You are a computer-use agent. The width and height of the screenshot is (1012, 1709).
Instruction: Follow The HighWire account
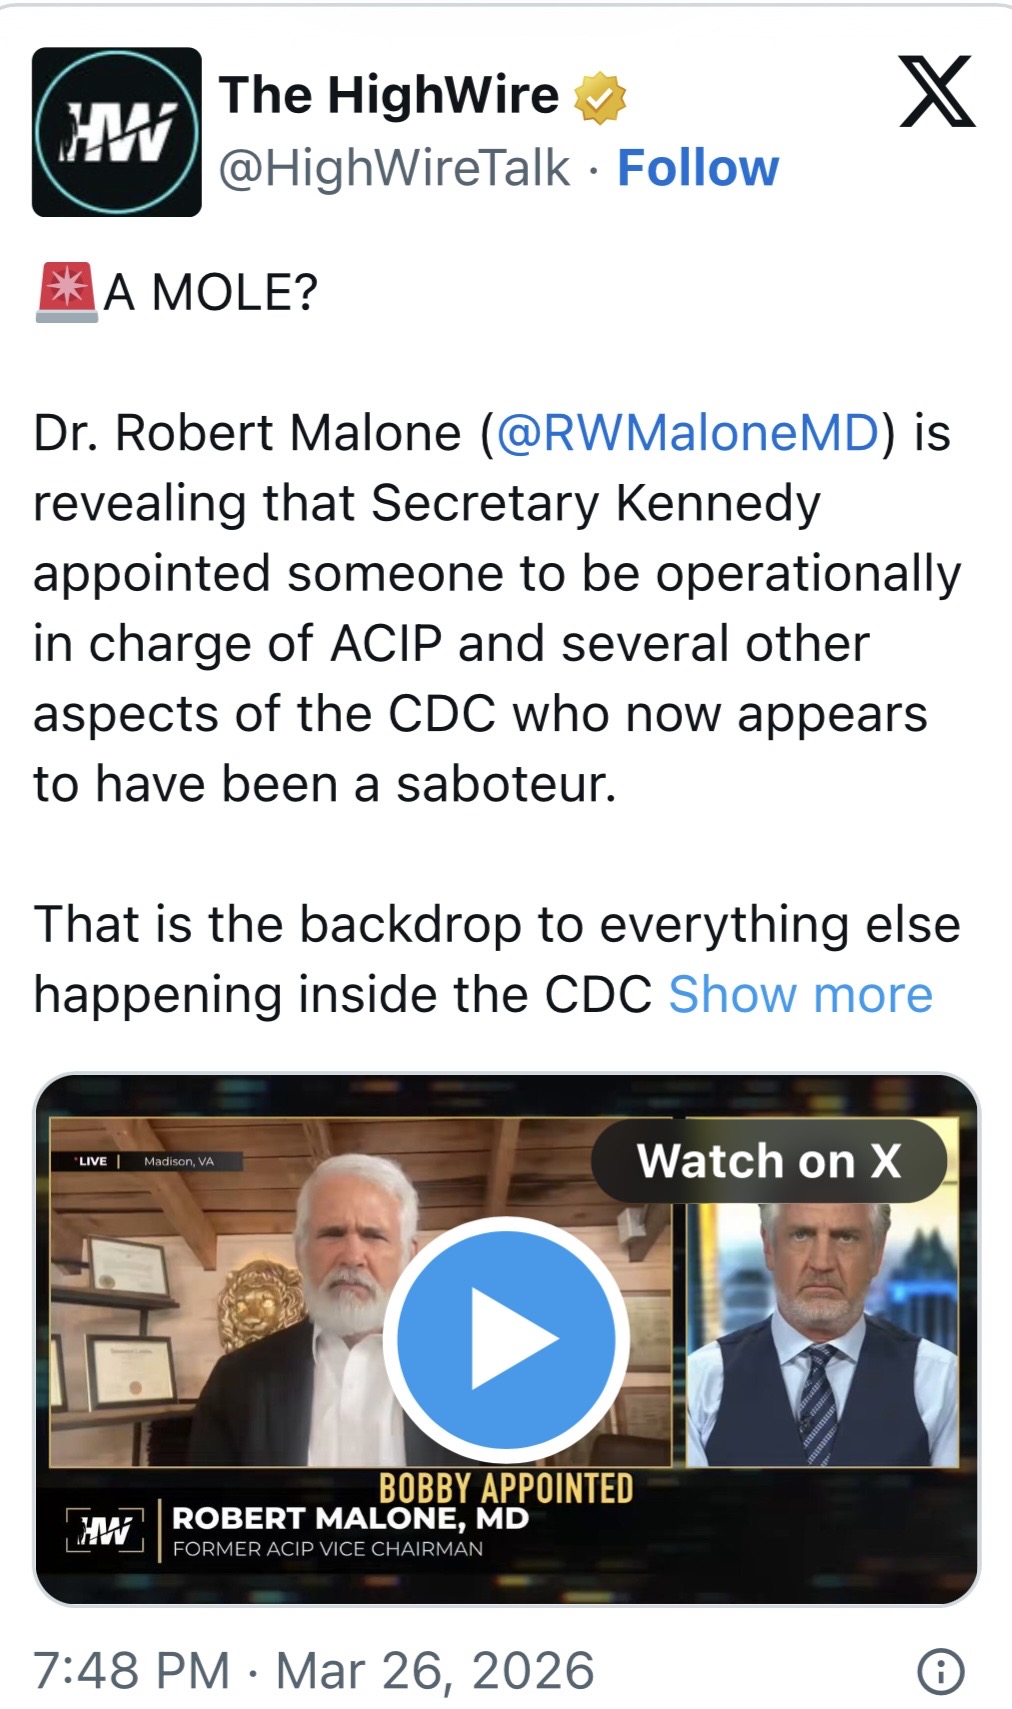697,168
